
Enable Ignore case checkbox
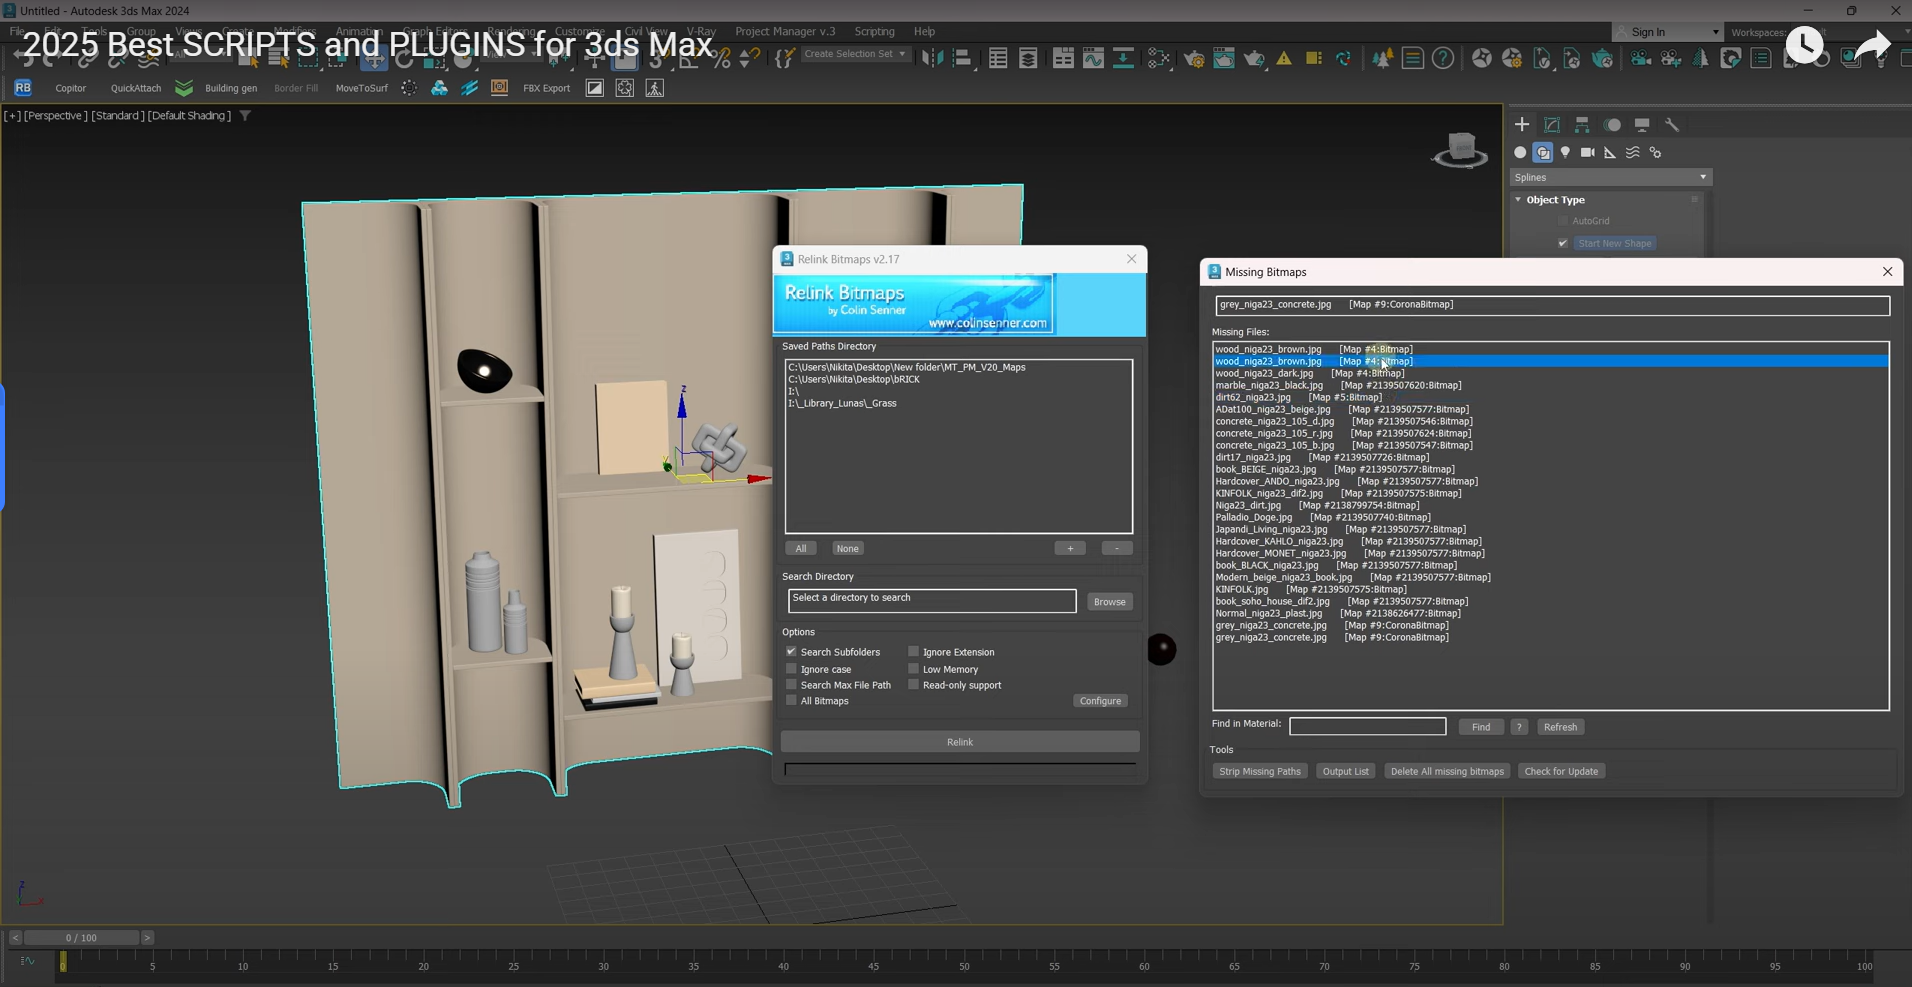click(791, 669)
